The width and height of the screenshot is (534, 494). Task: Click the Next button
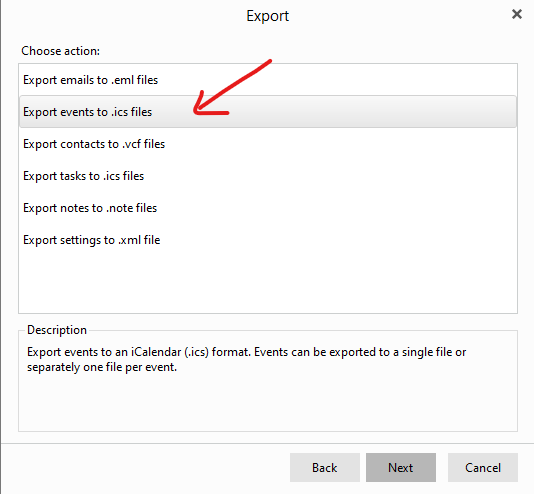coord(400,467)
